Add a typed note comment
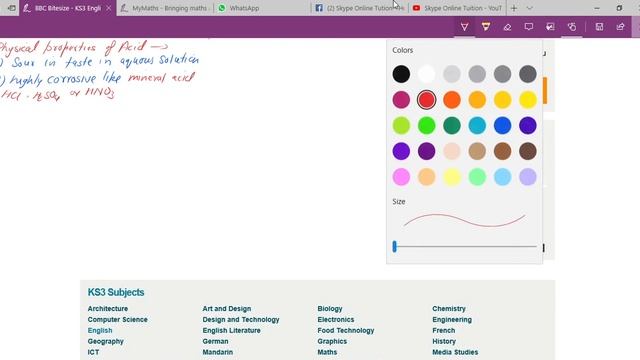640x360 pixels. click(529, 27)
